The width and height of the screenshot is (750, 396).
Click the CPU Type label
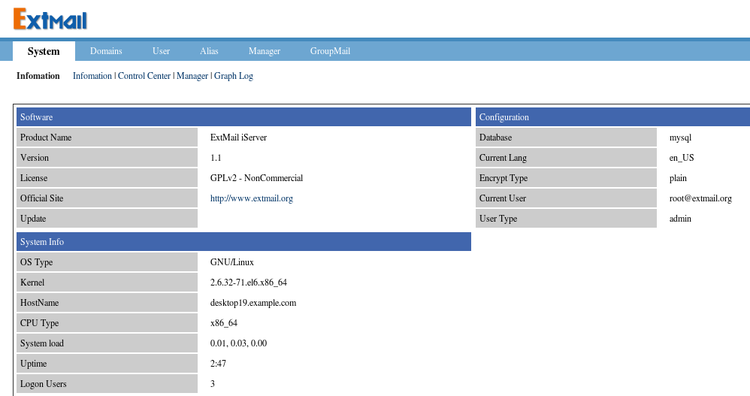pos(107,323)
